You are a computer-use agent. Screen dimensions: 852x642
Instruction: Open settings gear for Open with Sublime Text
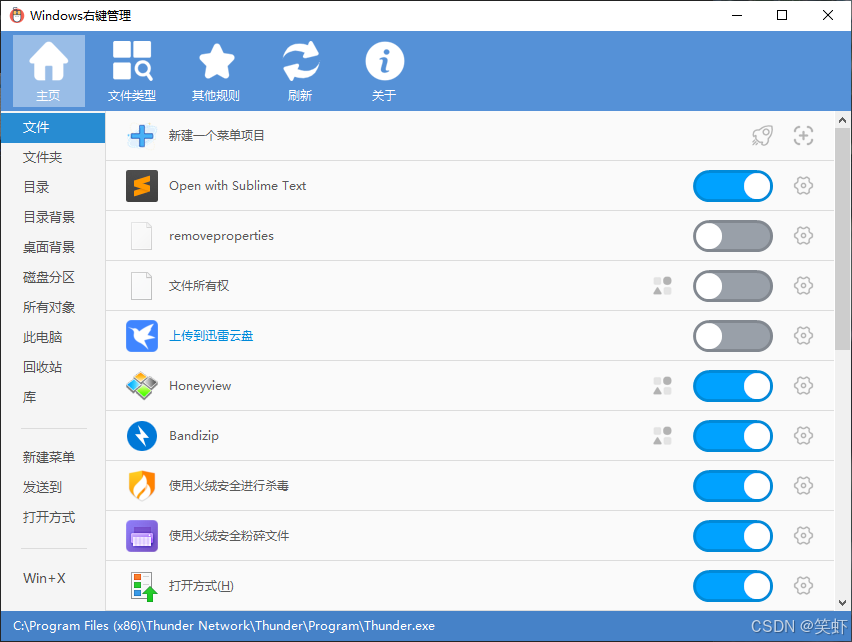[x=803, y=186]
